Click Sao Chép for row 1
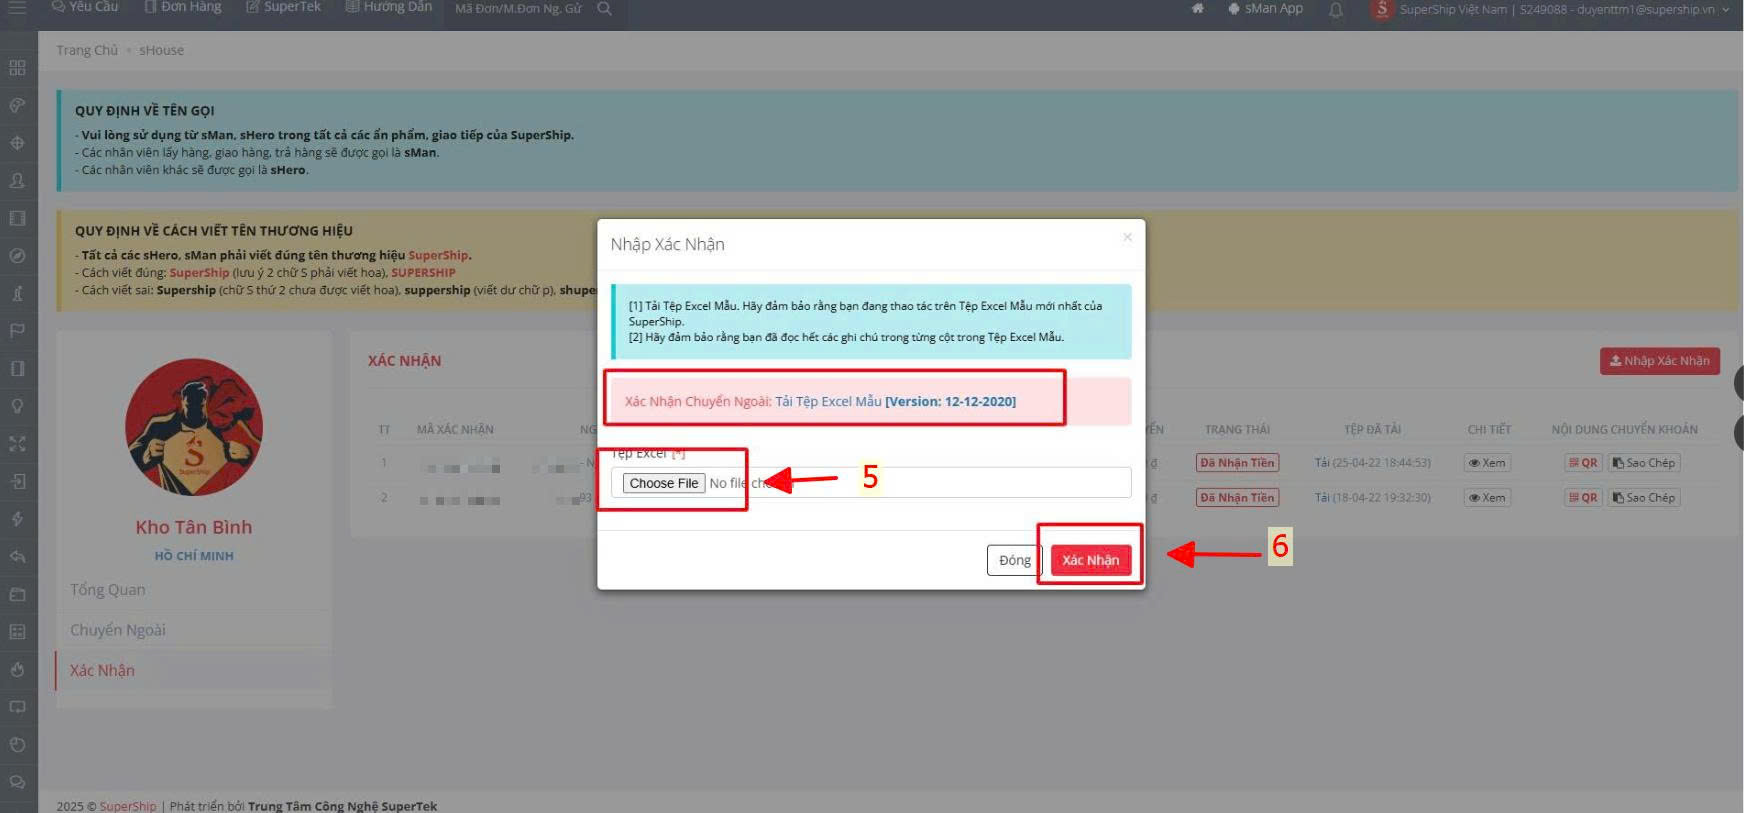1744x813 pixels. tap(1644, 463)
